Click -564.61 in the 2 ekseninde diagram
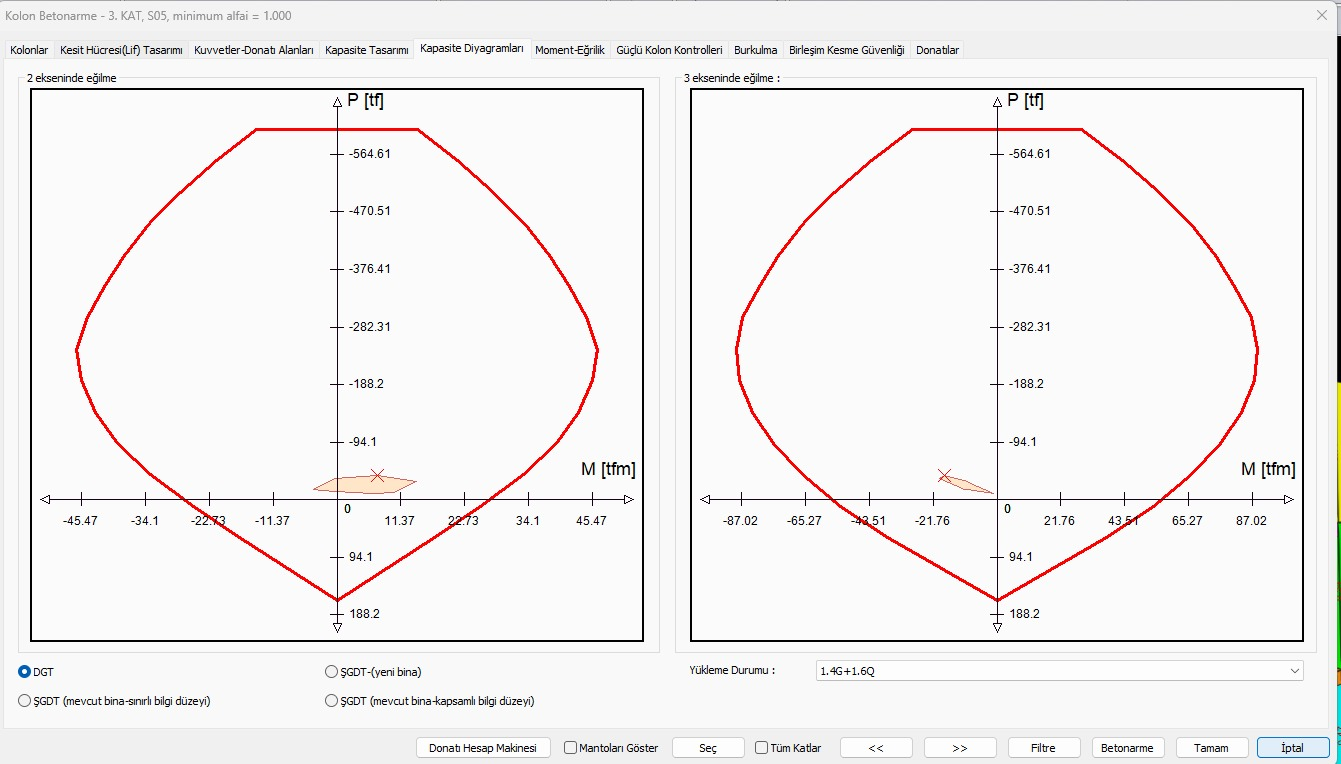Image resolution: width=1341 pixels, height=764 pixels. [x=367, y=153]
